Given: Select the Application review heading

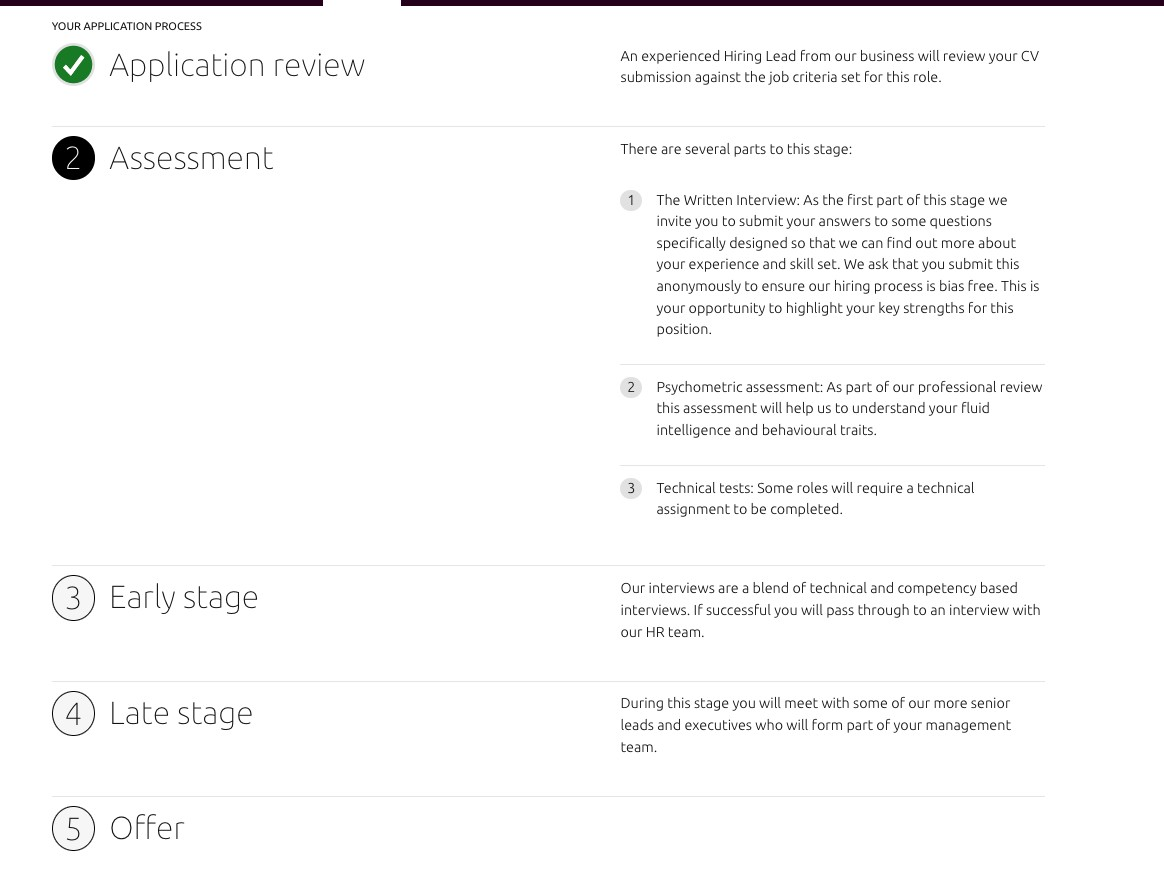Looking at the screenshot, I should click(x=237, y=65).
